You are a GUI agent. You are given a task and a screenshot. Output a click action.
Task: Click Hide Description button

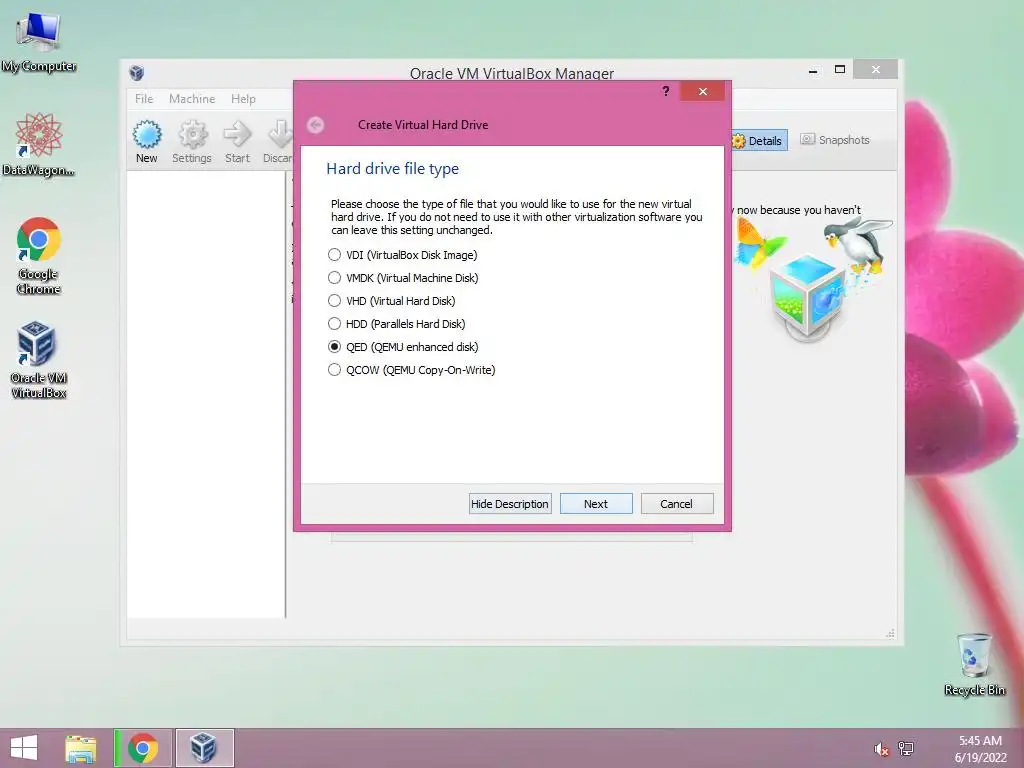(x=510, y=504)
